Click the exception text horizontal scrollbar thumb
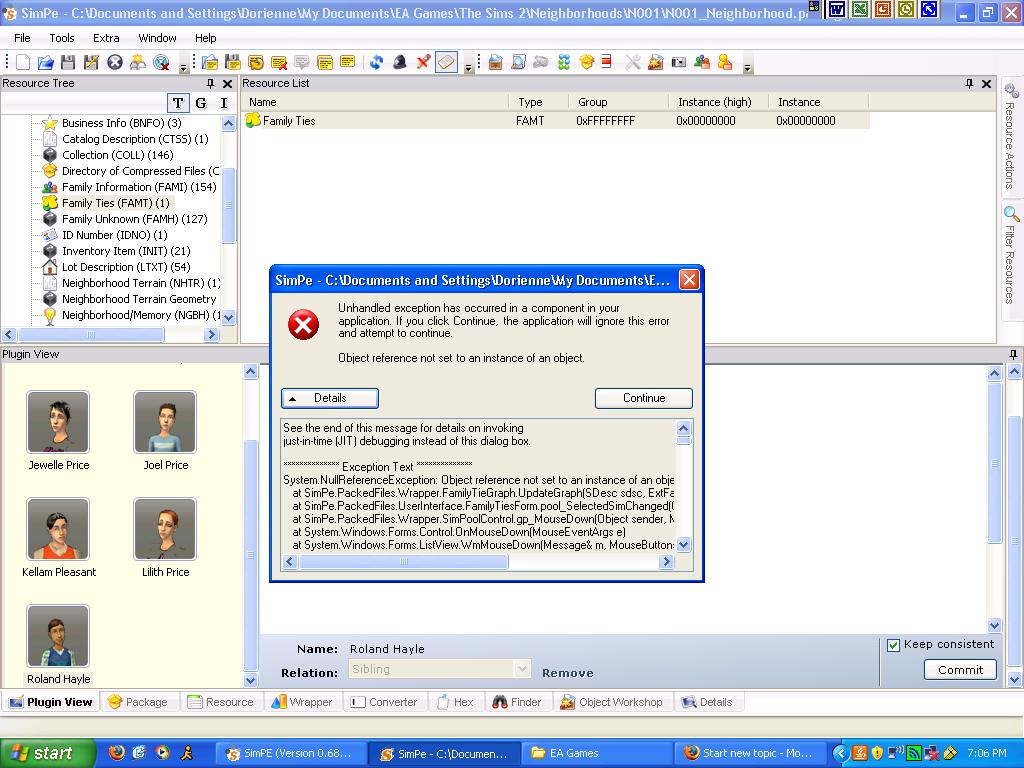 pos(404,562)
